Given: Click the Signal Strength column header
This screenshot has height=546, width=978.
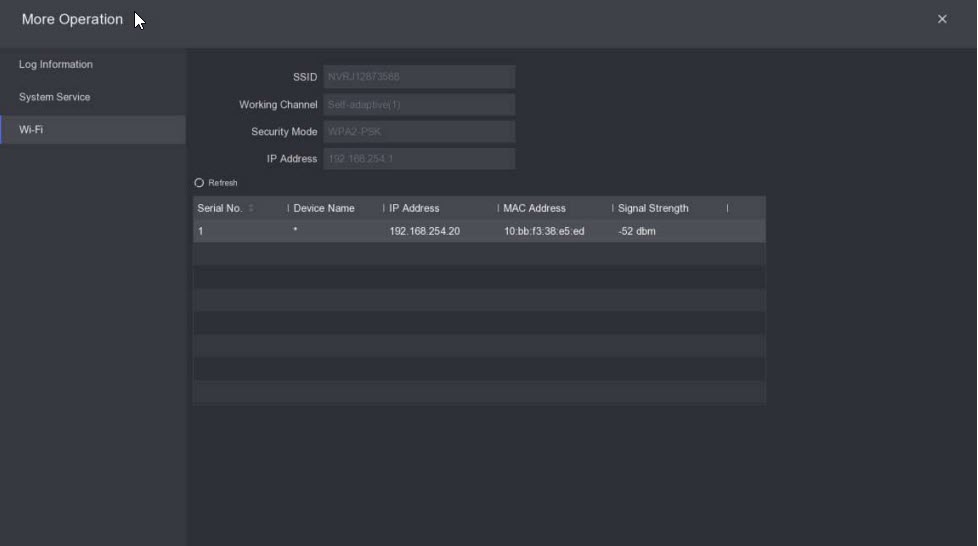Looking at the screenshot, I should pyautogui.click(x=653, y=208).
